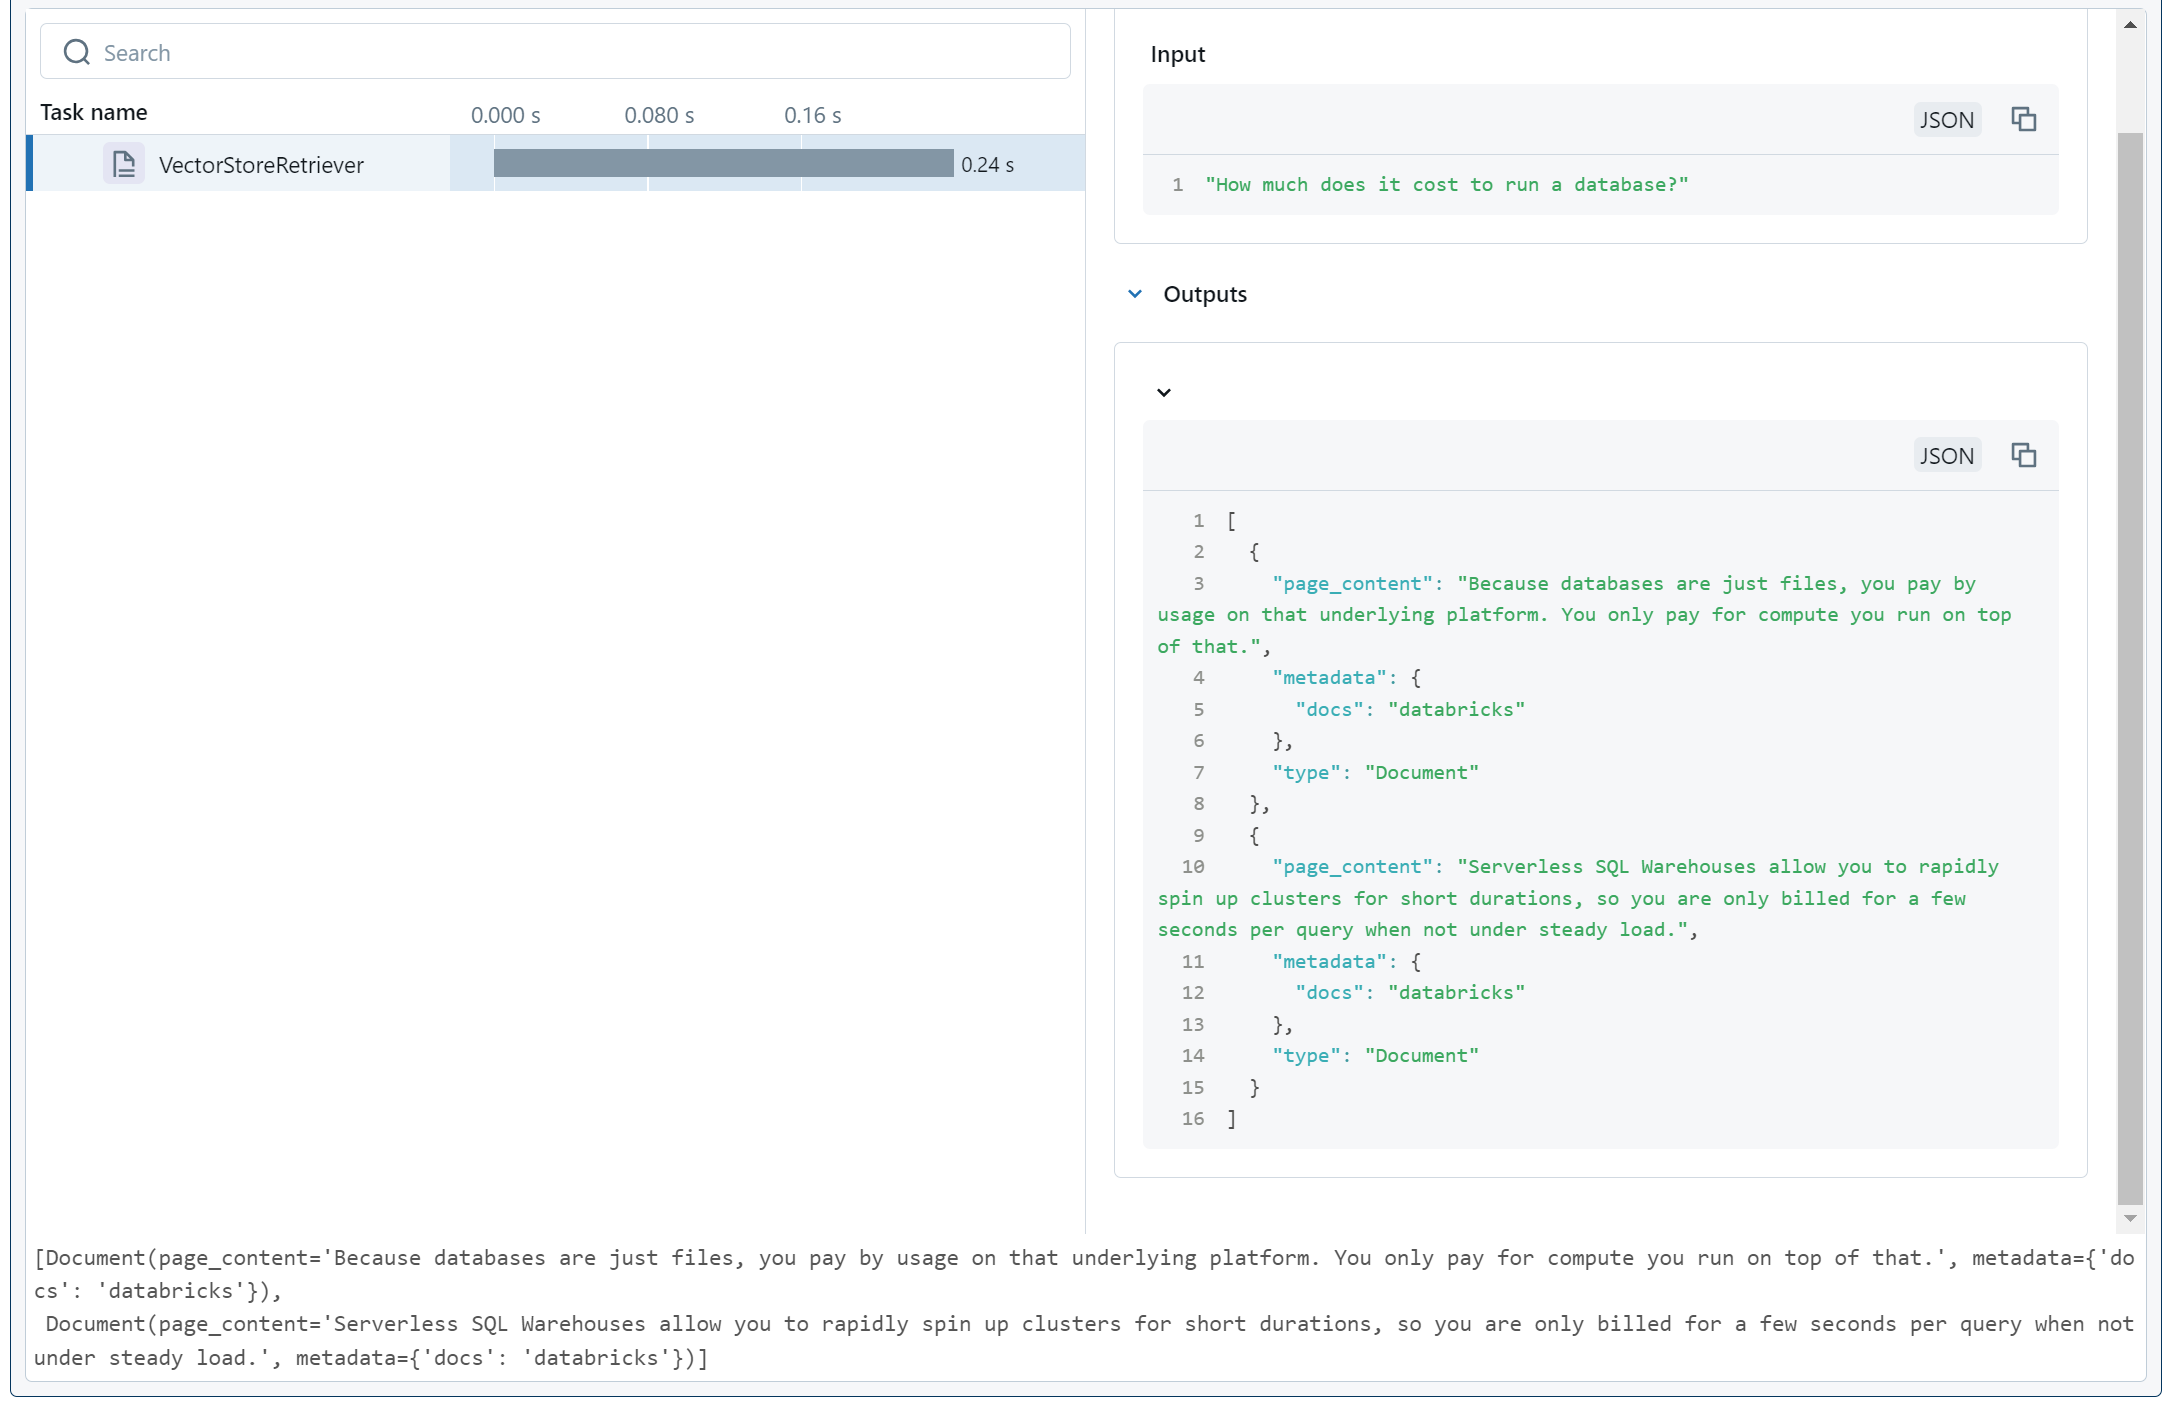Click the 0.16 s timeline marker
This screenshot has height=1403, width=2174.
812,115
